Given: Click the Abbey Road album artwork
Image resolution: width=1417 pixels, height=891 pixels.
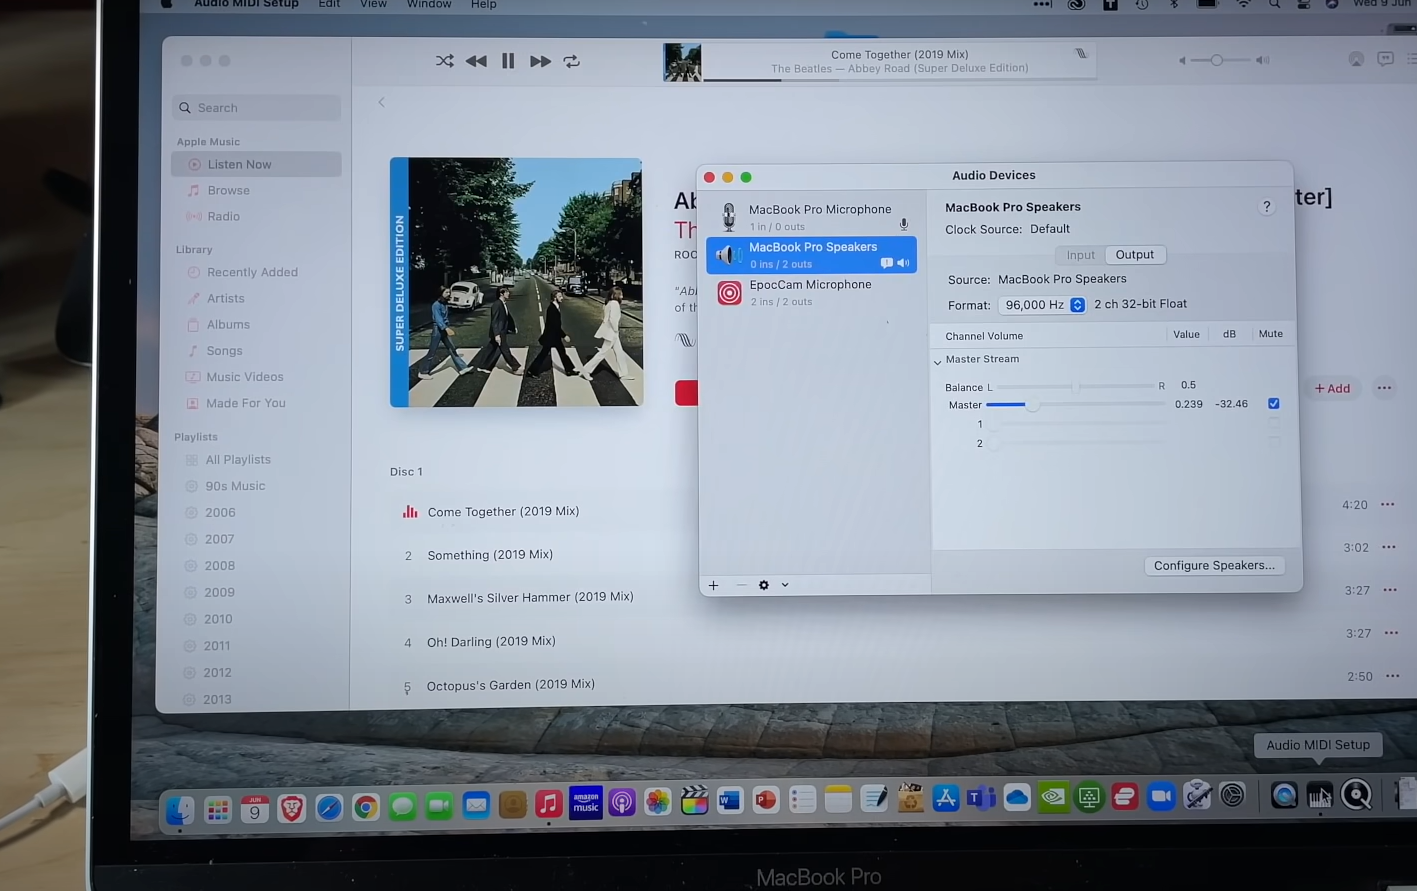Looking at the screenshot, I should pyautogui.click(x=516, y=281).
